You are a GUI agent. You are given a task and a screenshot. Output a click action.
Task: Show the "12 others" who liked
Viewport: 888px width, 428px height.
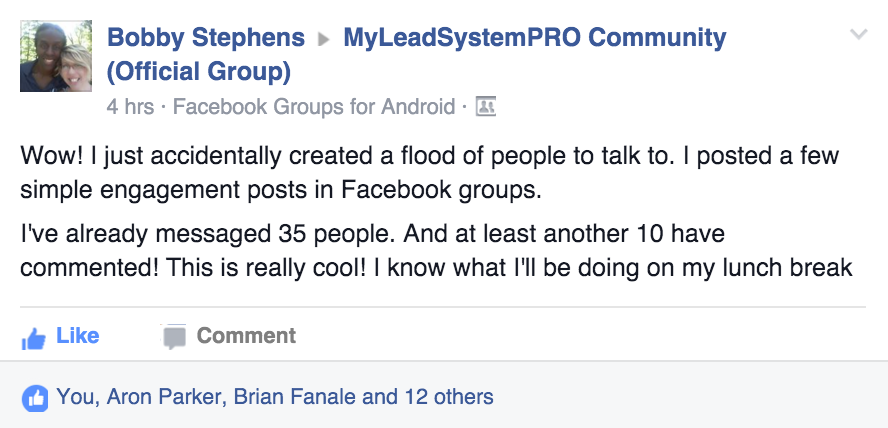[449, 396]
